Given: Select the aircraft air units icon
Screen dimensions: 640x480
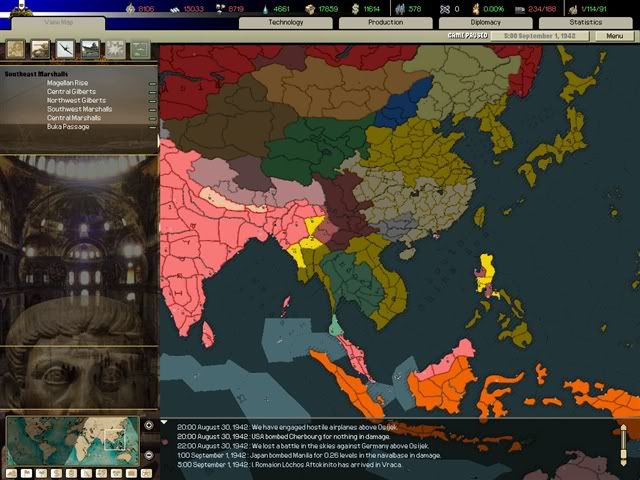Looking at the screenshot, I should pos(65,48).
